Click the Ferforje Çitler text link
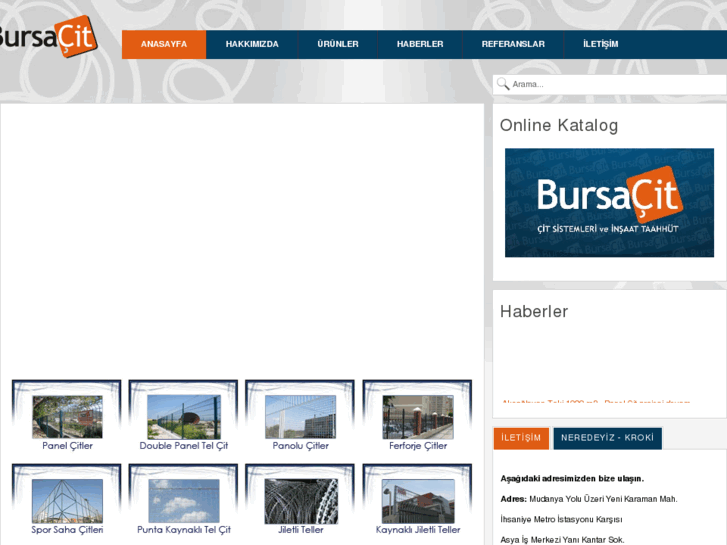Screen dimensions: 727x545 tap(418, 446)
